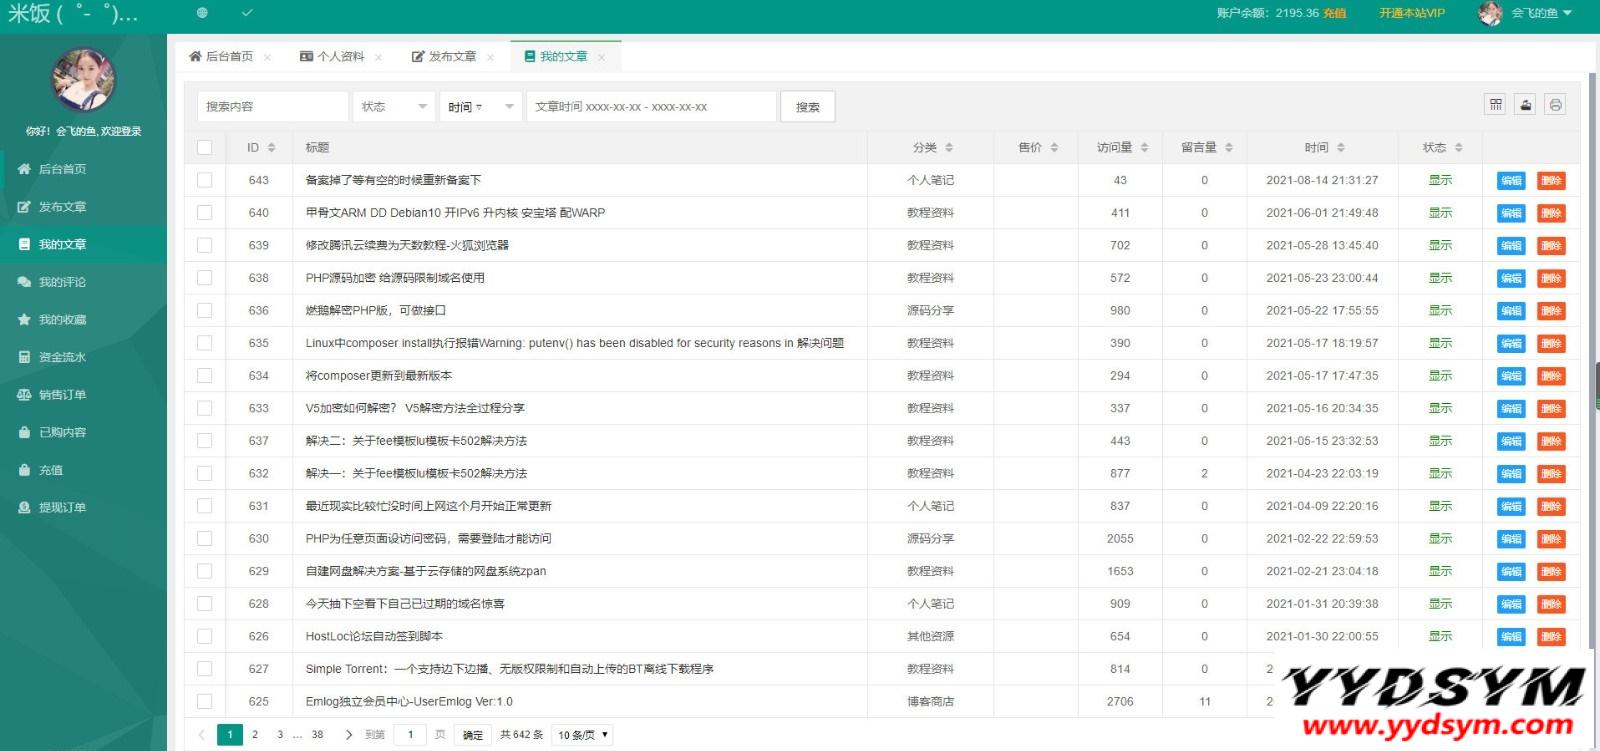Open the 10 条/页 page size dropdown

582,735
